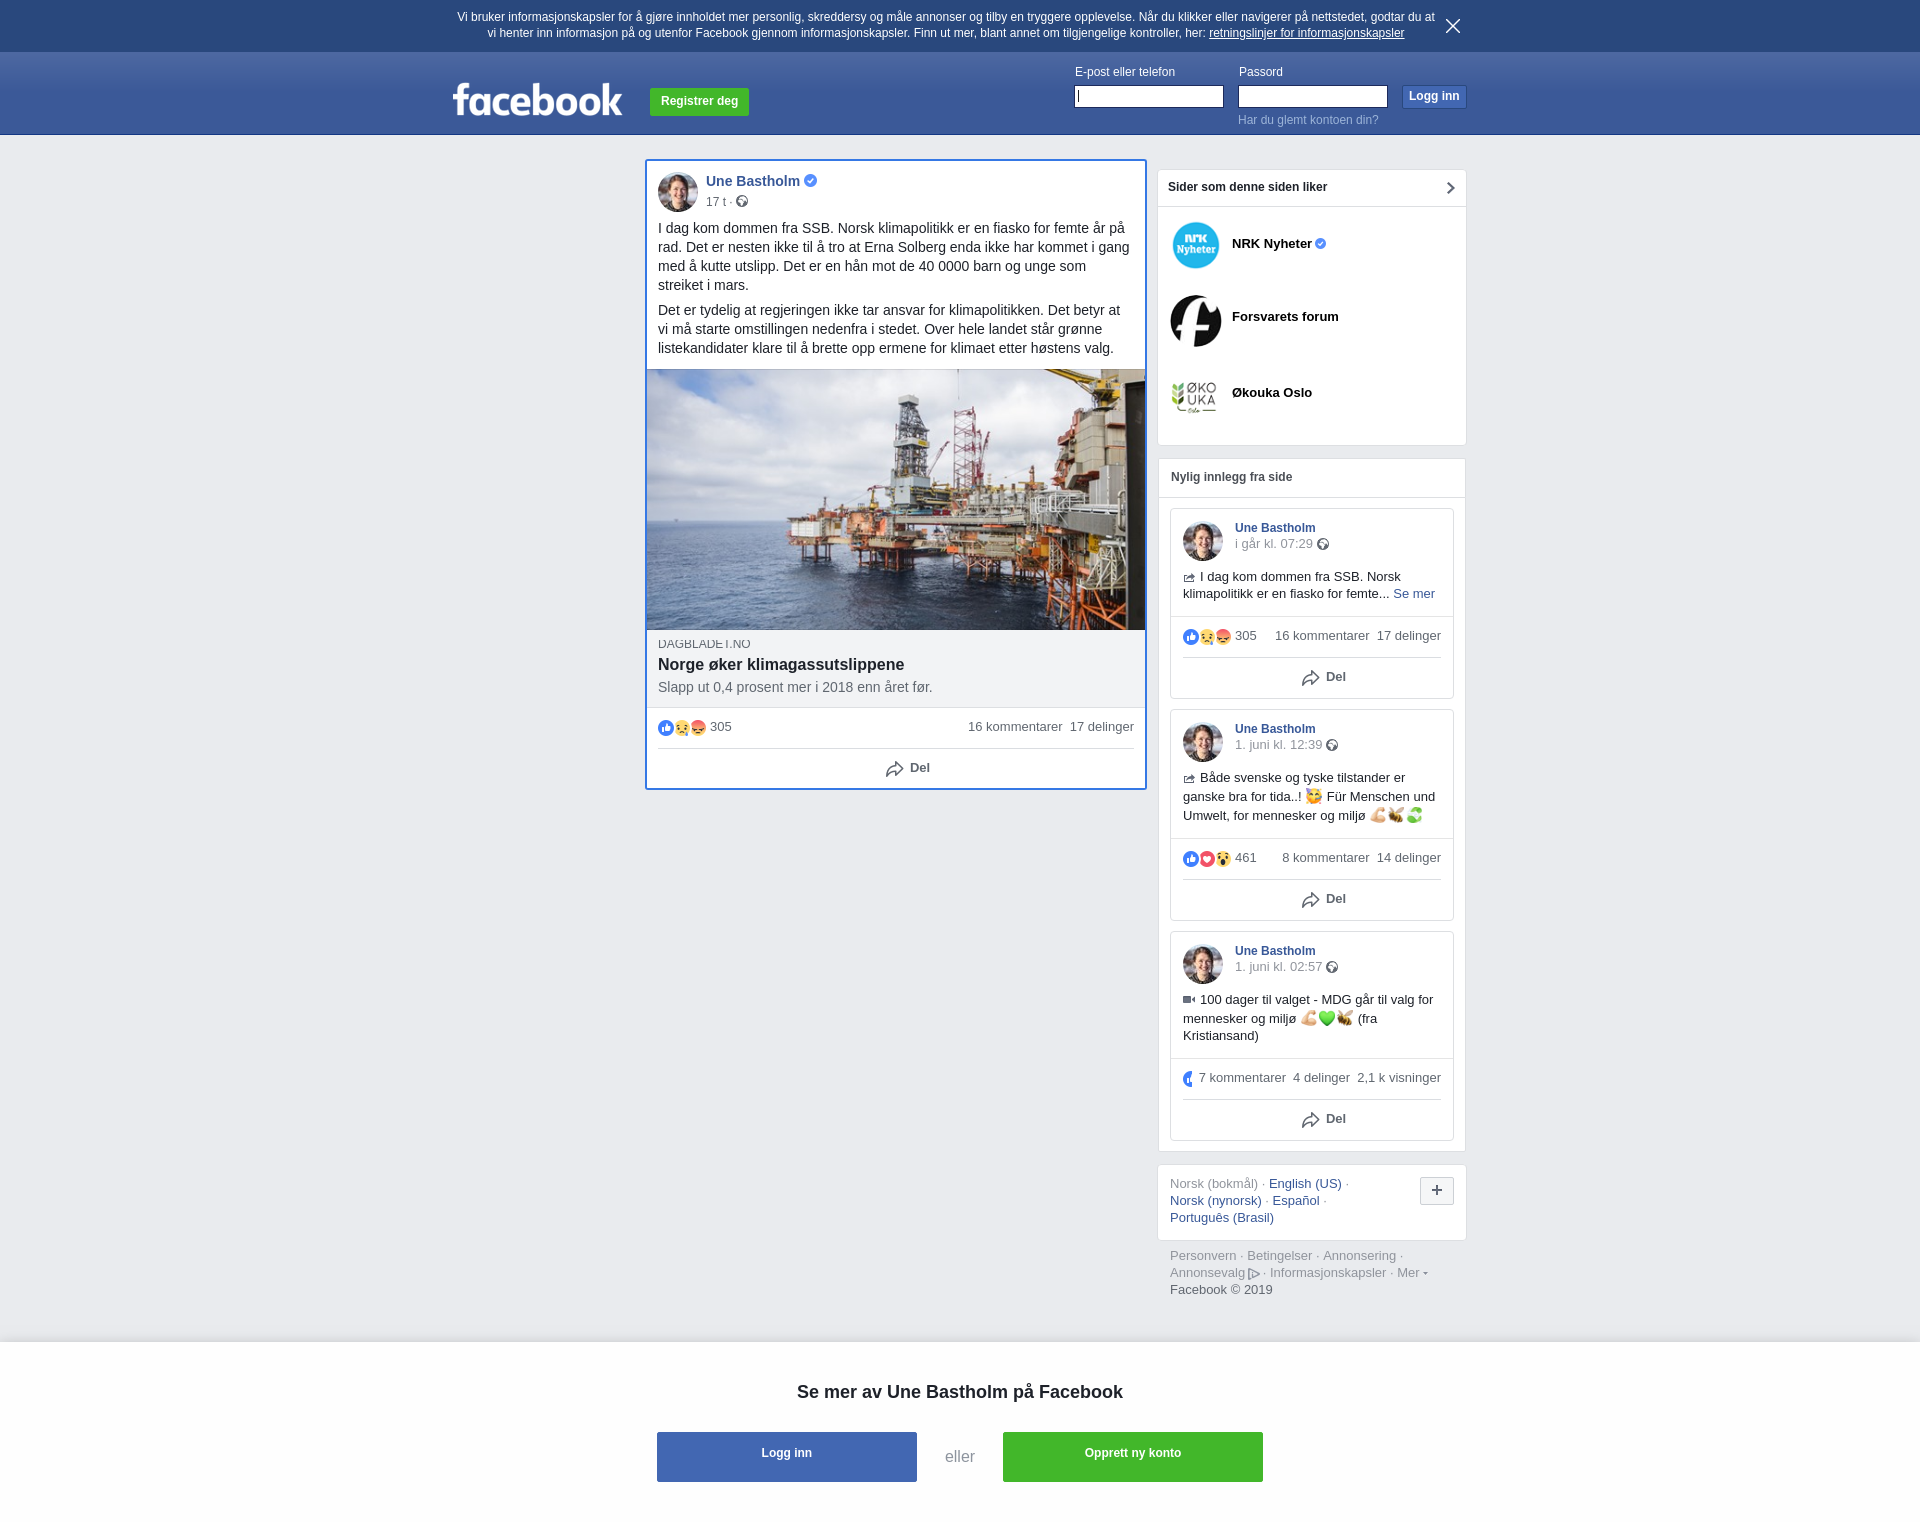Click the reaction emoji icons next to 305 in the main post
1920x1522 pixels.
click(682, 728)
